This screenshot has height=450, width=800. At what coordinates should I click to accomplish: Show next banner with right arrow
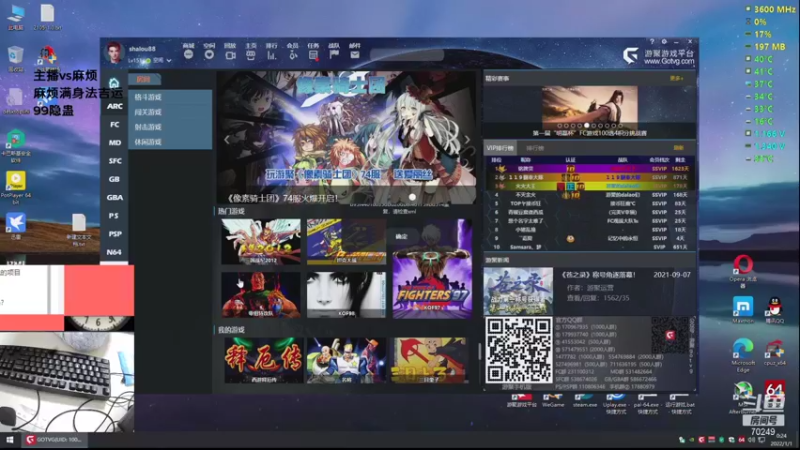tap(467, 139)
